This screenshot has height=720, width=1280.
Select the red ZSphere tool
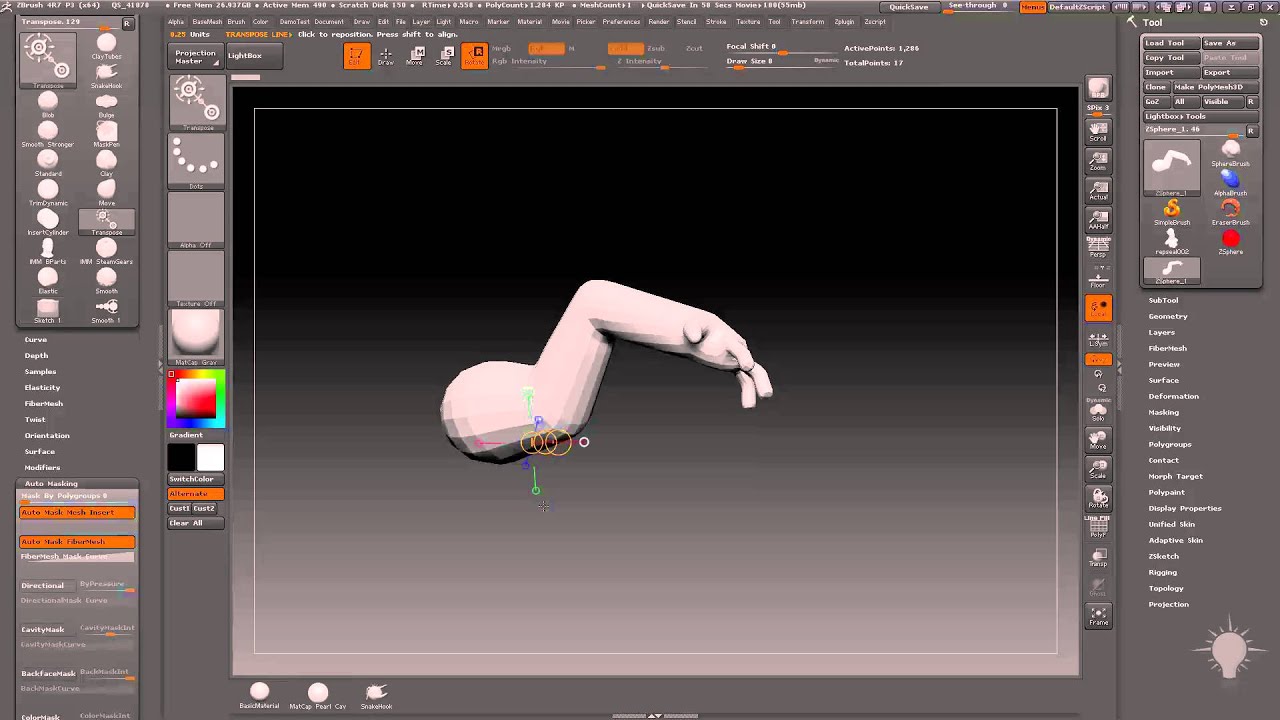click(1230, 241)
